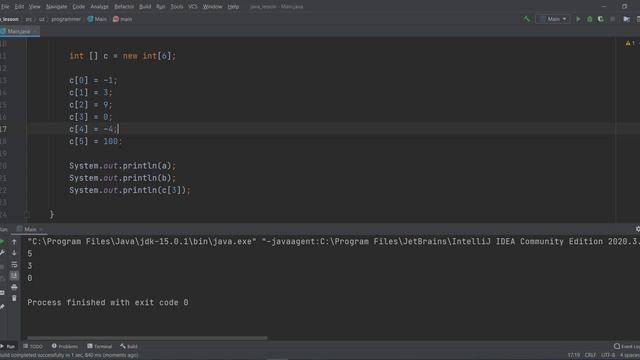Click the warning indicator in editor corner
Screen dimensions: 640x360
click(630, 43)
